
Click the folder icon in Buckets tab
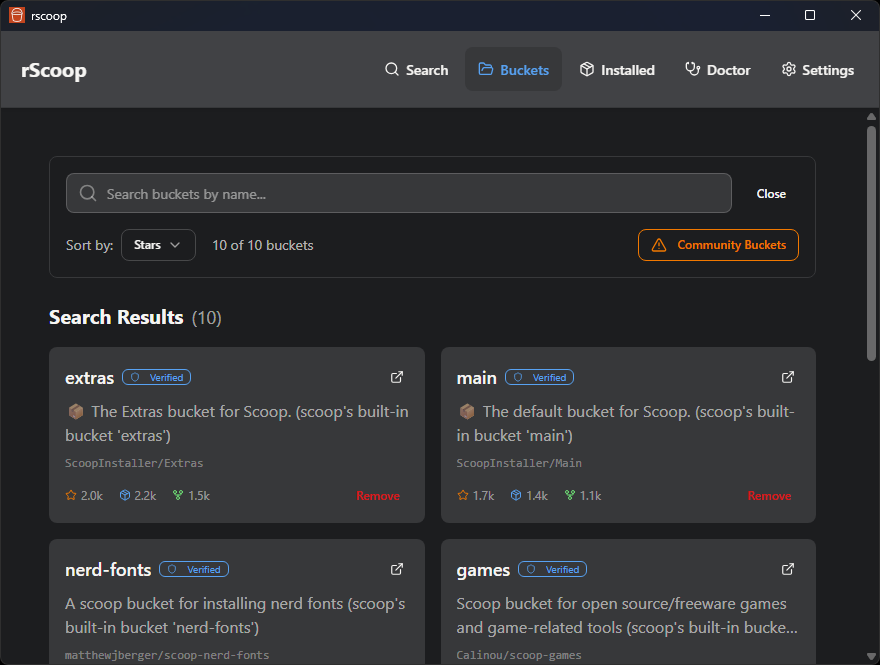485,69
